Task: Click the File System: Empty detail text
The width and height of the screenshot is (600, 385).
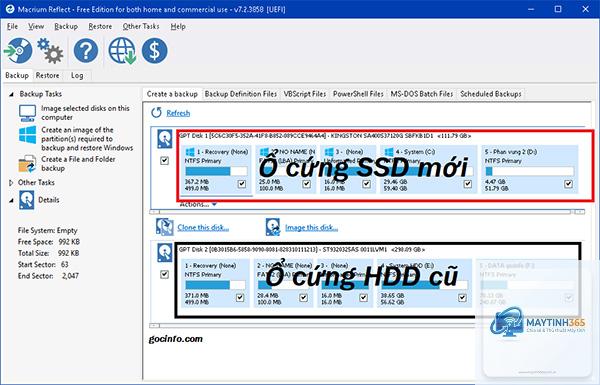Action: point(47,230)
